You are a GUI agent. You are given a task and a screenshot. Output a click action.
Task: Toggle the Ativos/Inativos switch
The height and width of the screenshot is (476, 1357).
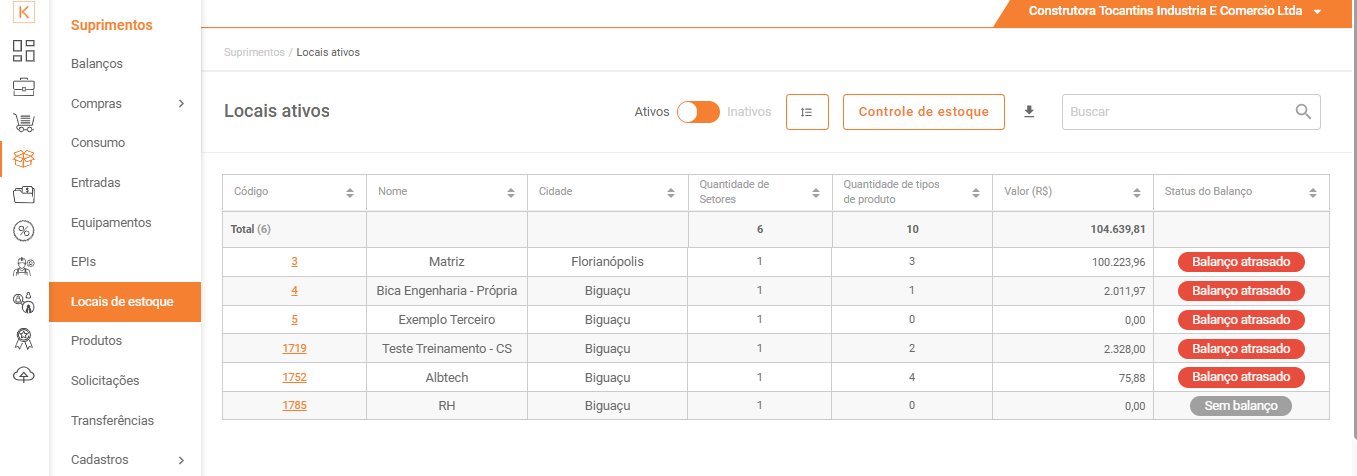698,112
